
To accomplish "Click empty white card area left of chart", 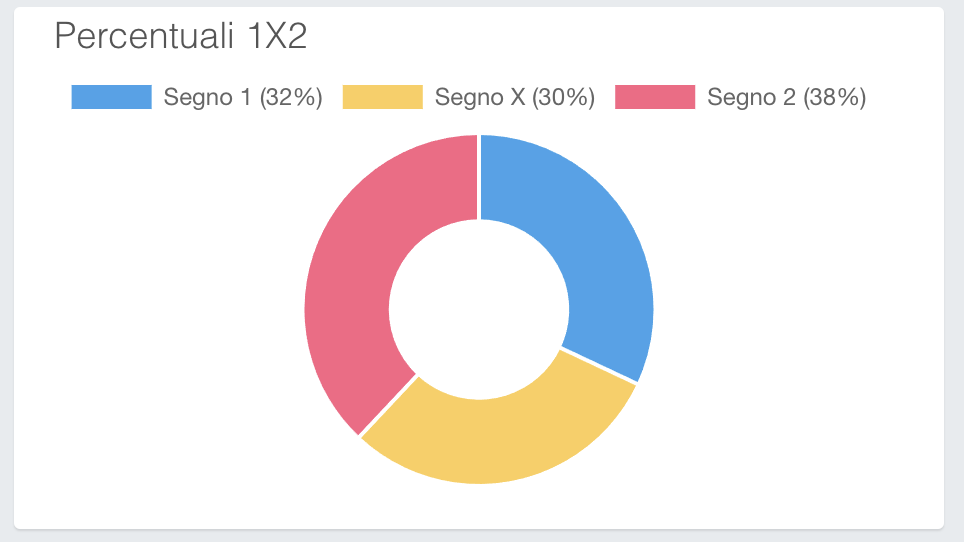I will (160, 307).
